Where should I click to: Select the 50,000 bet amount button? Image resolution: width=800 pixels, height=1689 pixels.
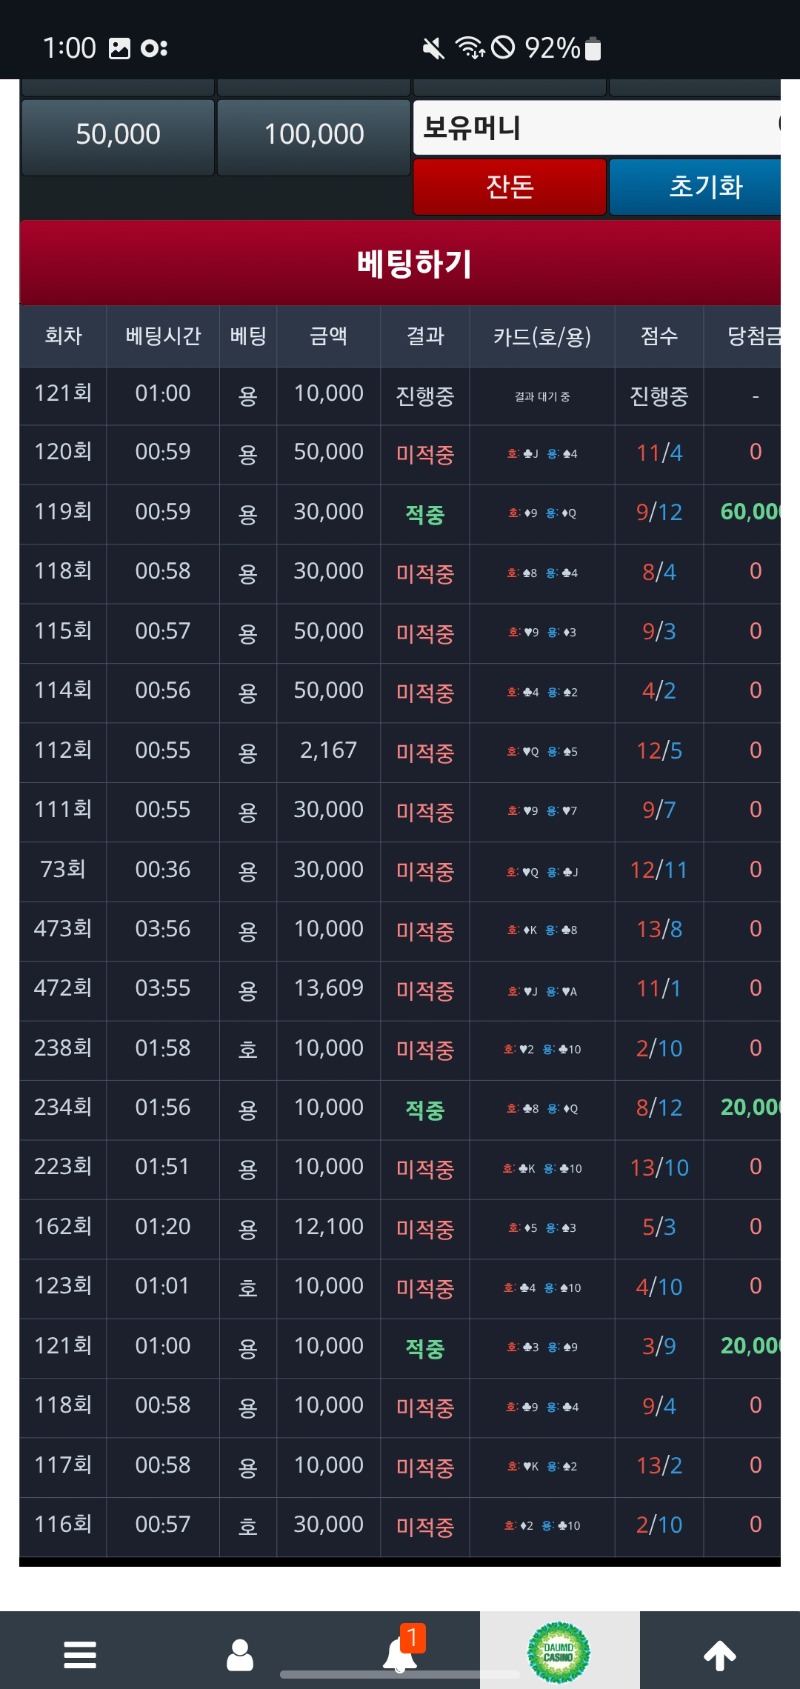click(x=118, y=134)
